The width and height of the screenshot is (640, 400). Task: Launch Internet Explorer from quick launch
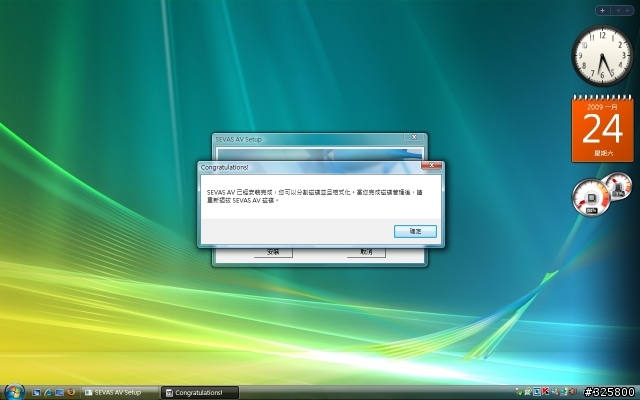tap(48, 393)
